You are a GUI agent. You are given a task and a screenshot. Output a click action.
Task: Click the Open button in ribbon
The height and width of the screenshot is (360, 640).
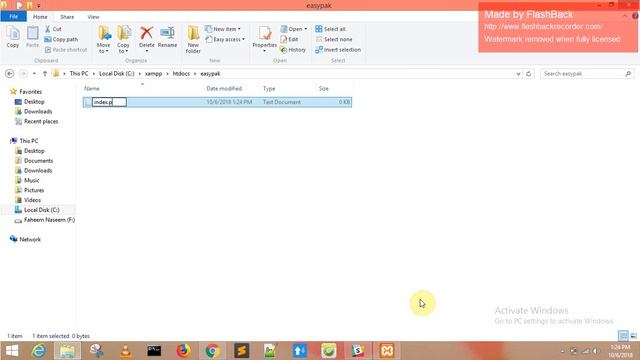pos(293,29)
